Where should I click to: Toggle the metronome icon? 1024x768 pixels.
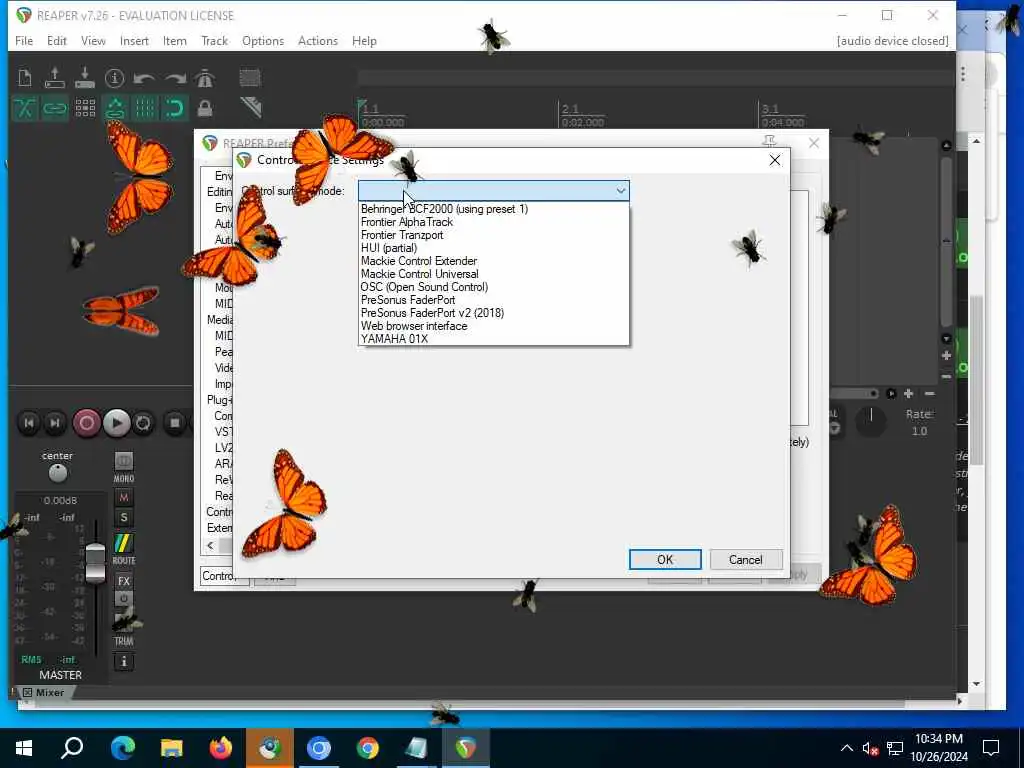204,78
